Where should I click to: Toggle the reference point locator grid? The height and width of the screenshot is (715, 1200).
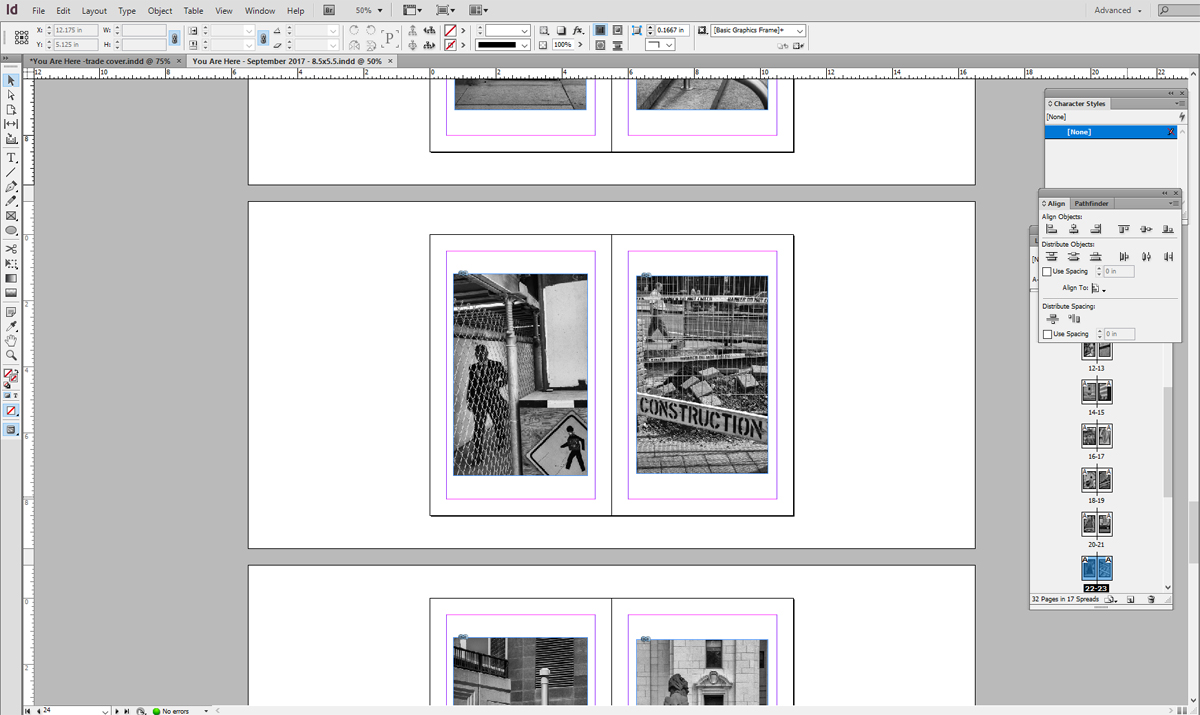(21, 38)
